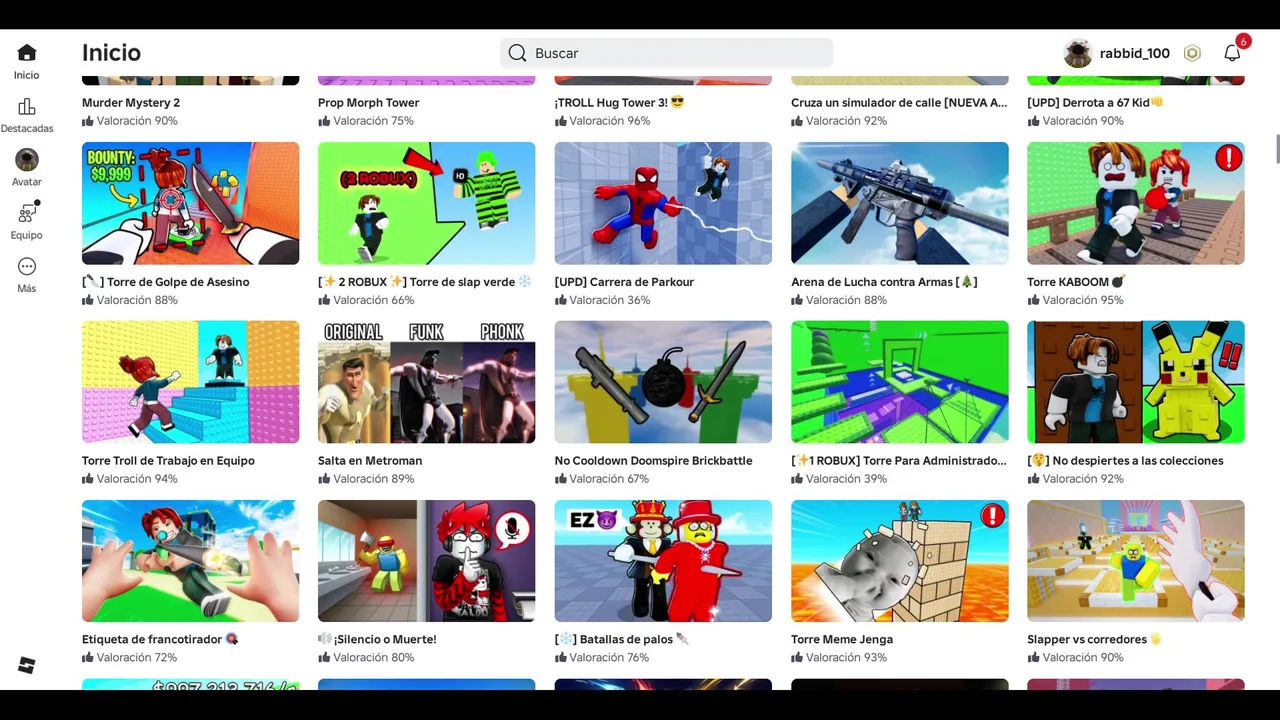Click the Derrota a 67 Kid title
This screenshot has height=720, width=1280.
coord(1095,102)
